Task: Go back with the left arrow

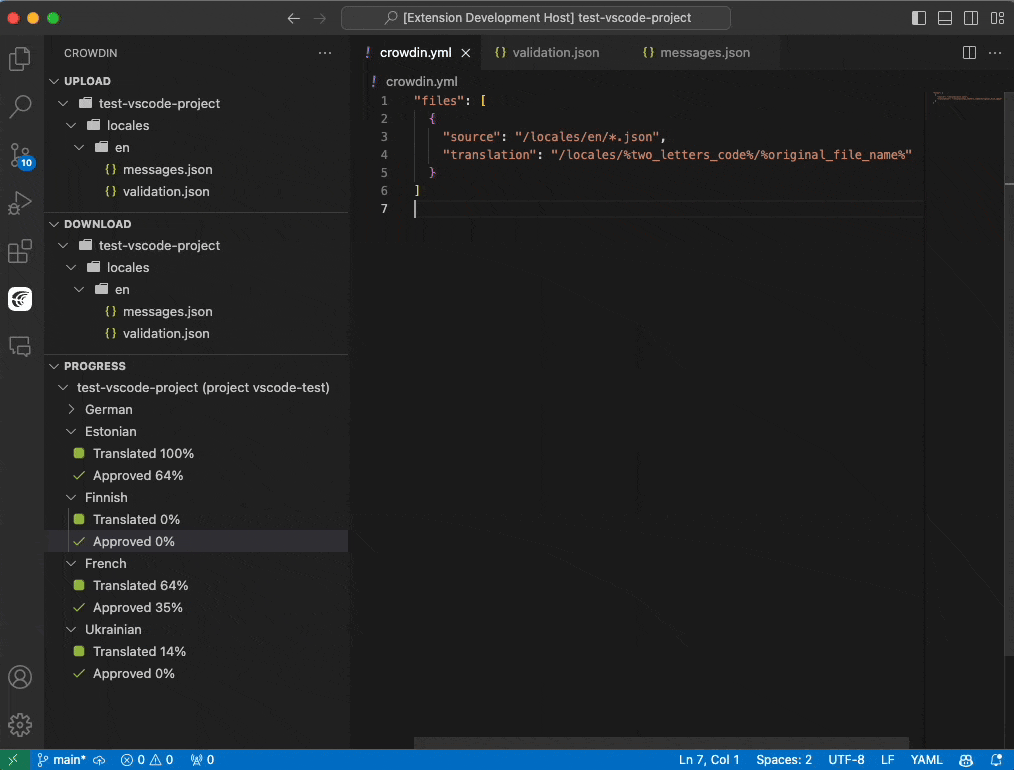Action: coord(294,18)
